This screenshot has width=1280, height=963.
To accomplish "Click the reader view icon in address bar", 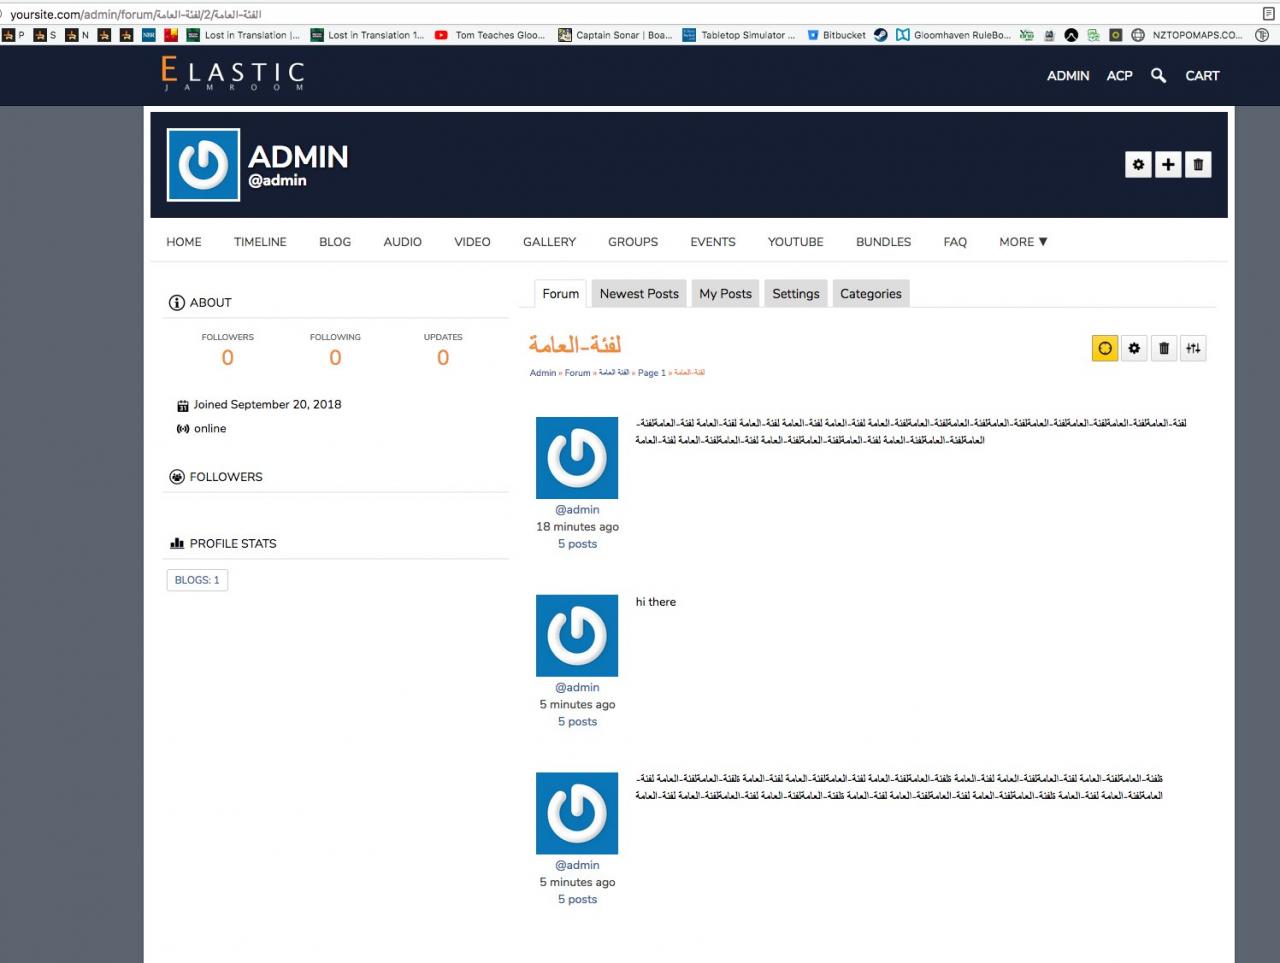I will click(x=1269, y=14).
